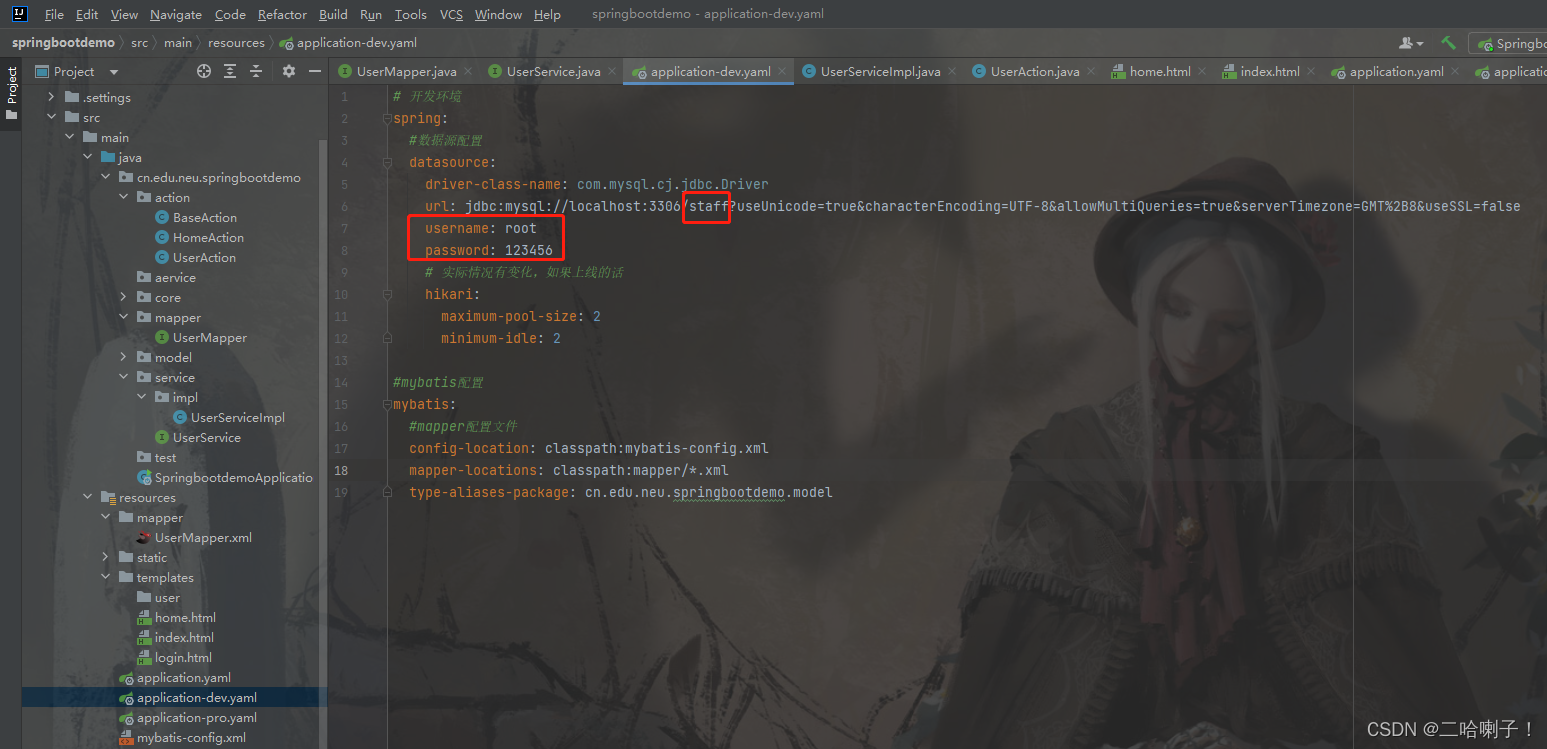Click the Build project hammer icon

[x=1448, y=43]
